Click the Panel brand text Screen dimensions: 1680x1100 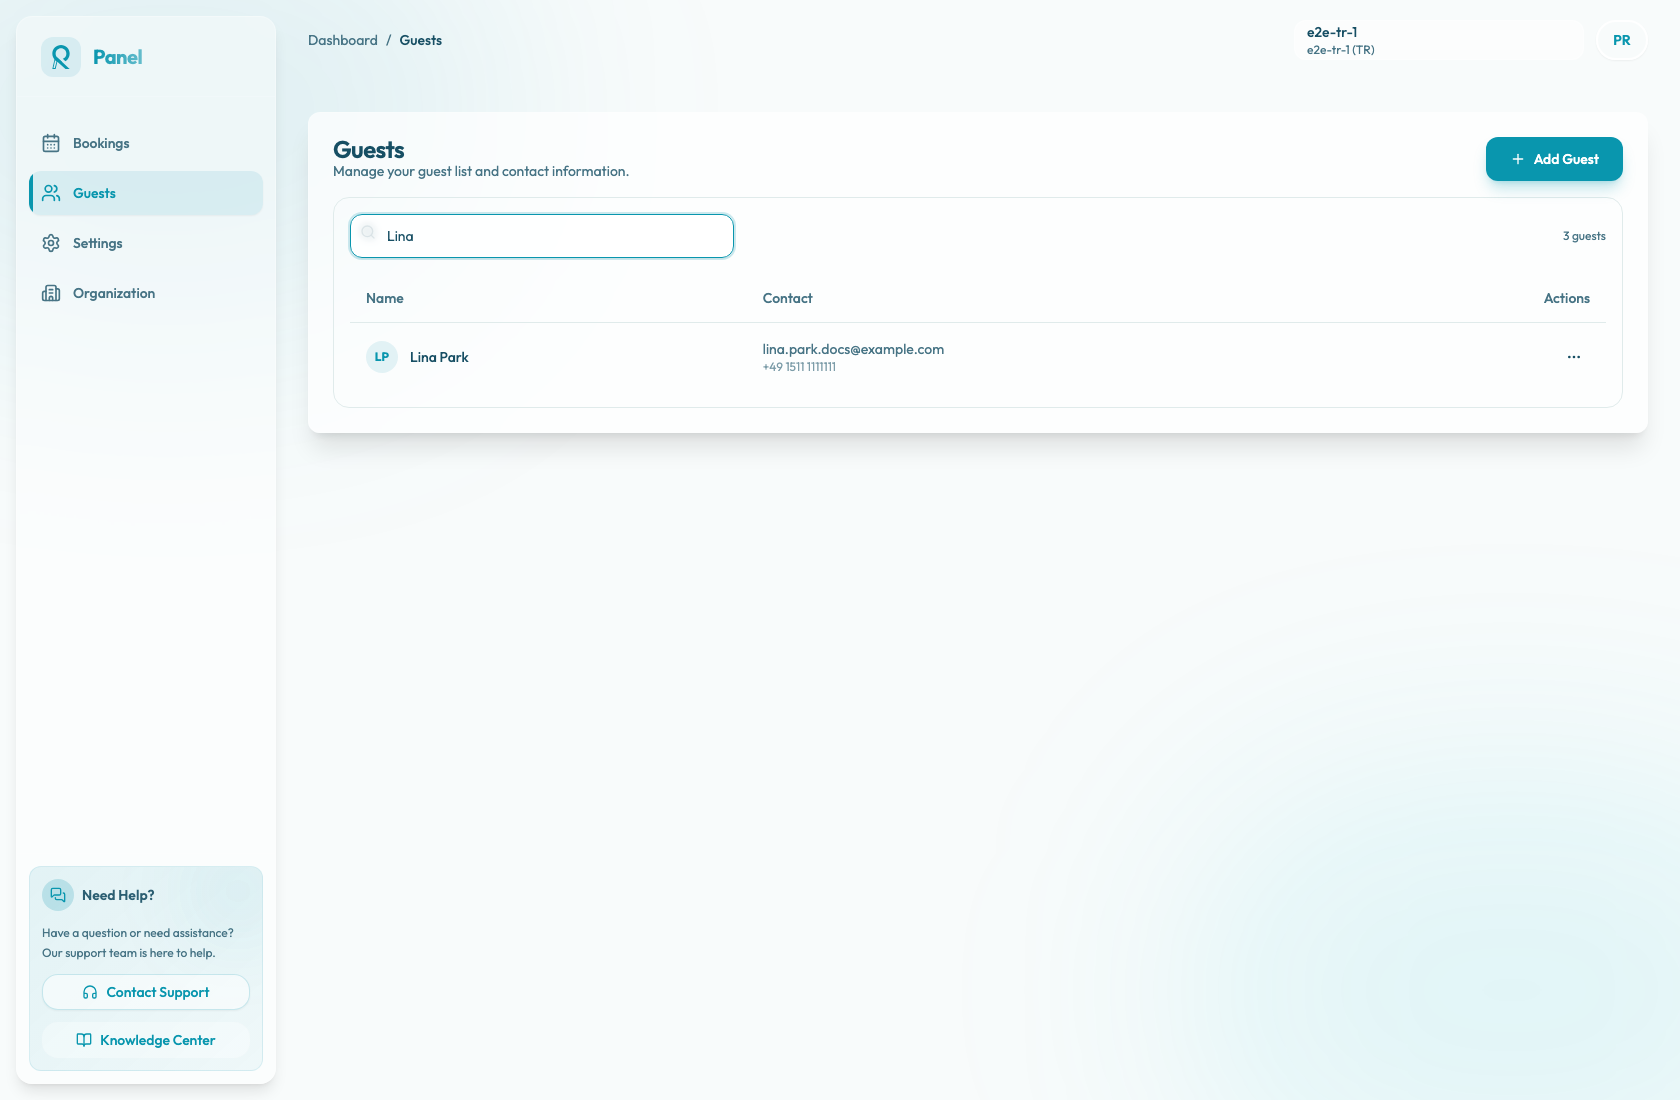[118, 57]
